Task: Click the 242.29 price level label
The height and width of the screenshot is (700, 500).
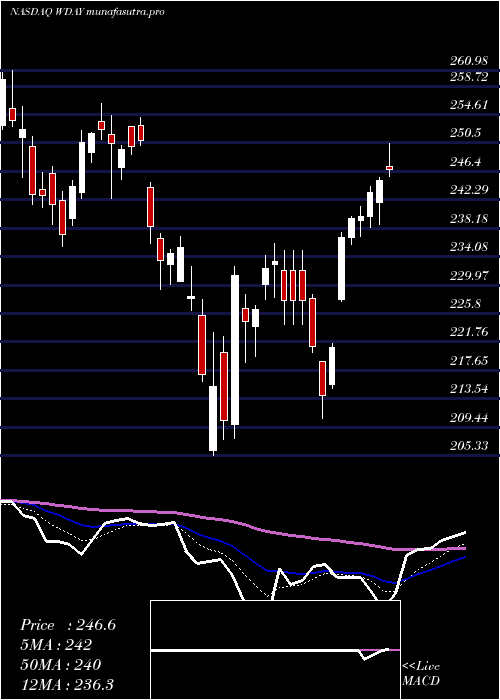Action: [469, 190]
